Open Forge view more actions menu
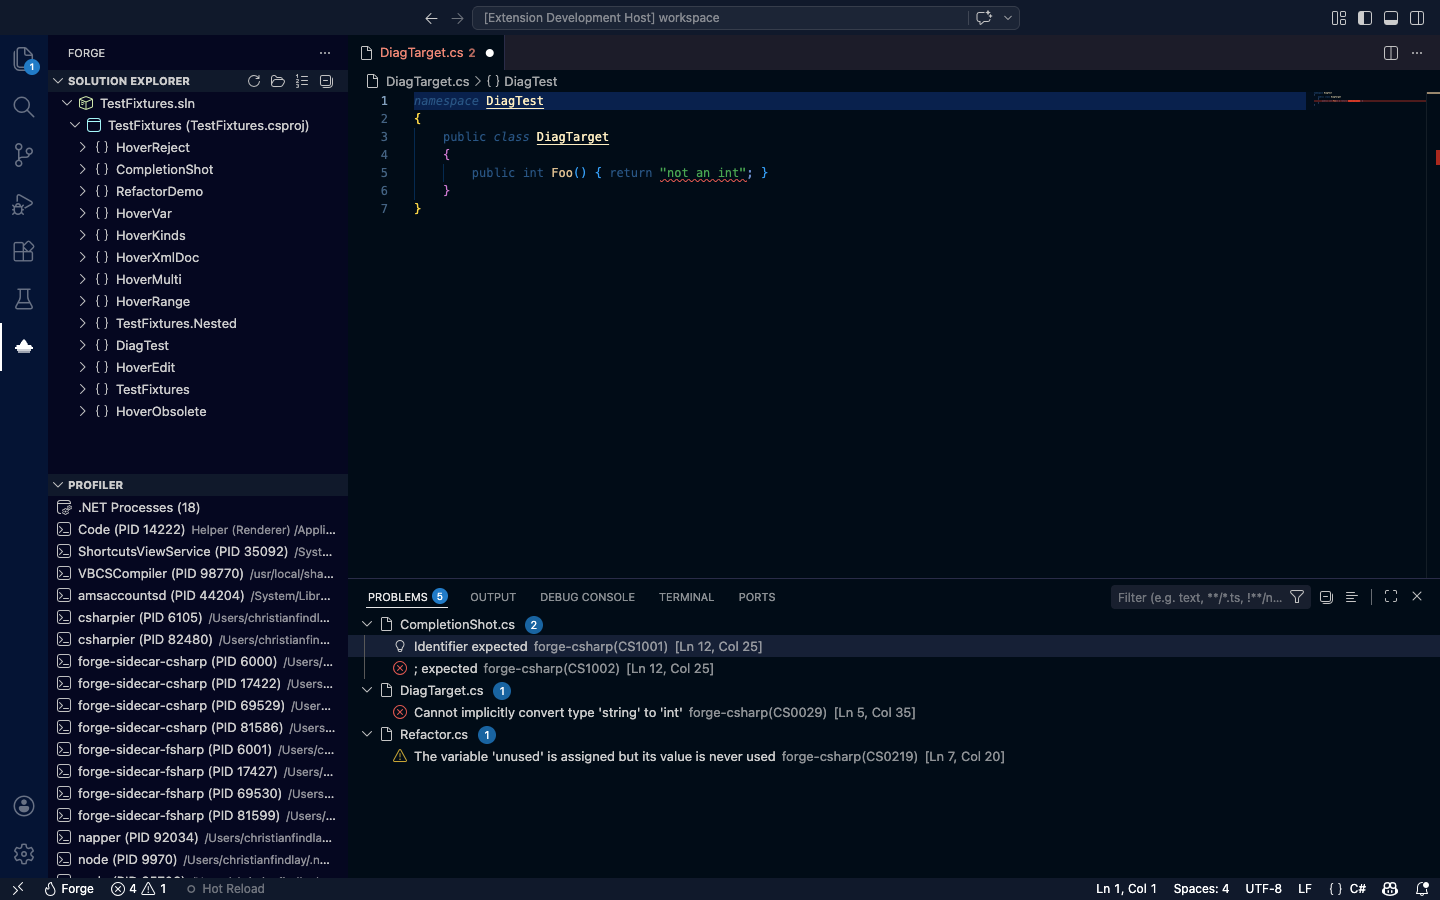The image size is (1440, 900). [x=325, y=53]
